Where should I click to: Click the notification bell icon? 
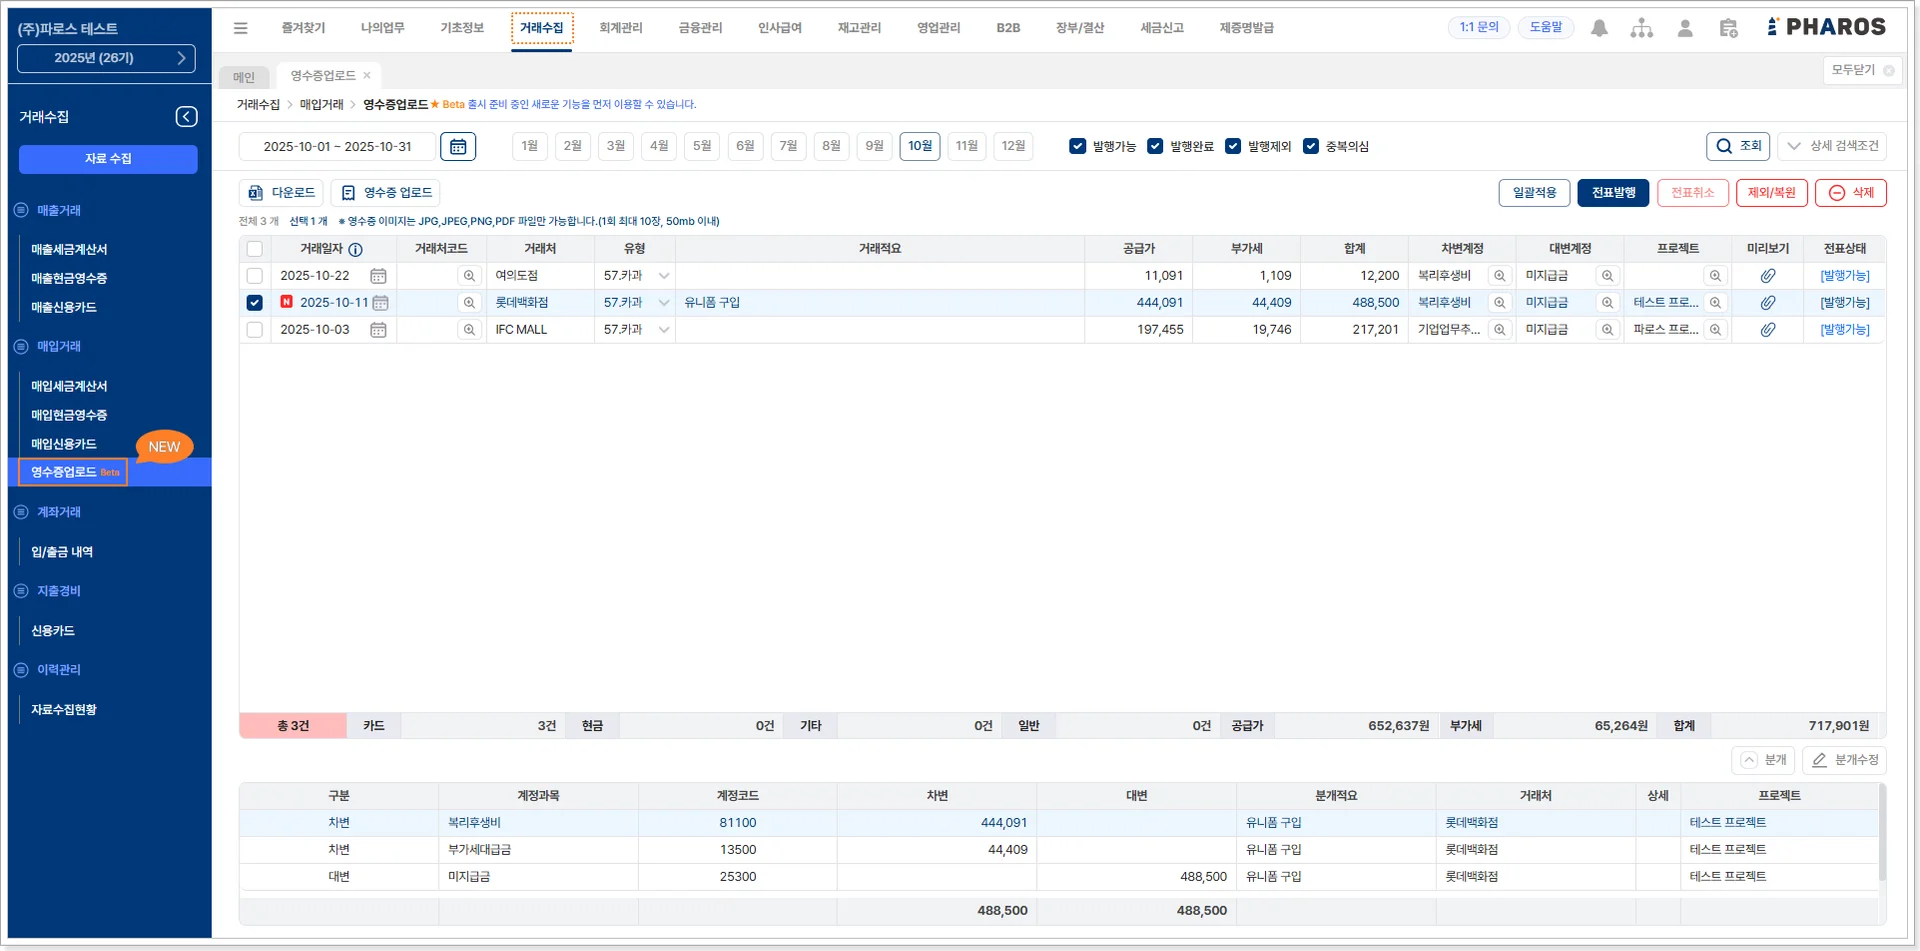pyautogui.click(x=1599, y=29)
